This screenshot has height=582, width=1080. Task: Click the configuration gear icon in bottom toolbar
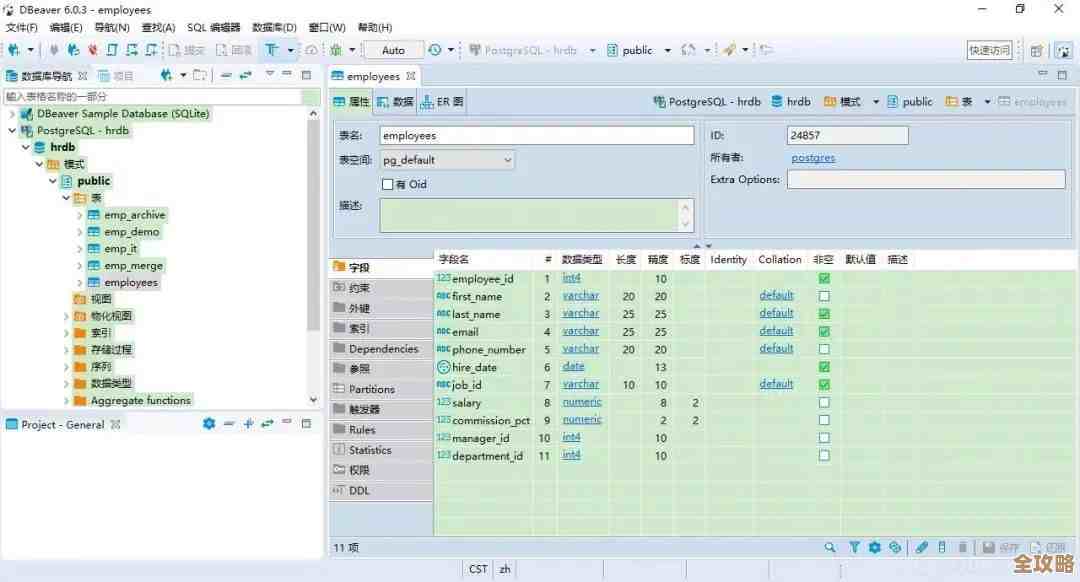(875, 547)
